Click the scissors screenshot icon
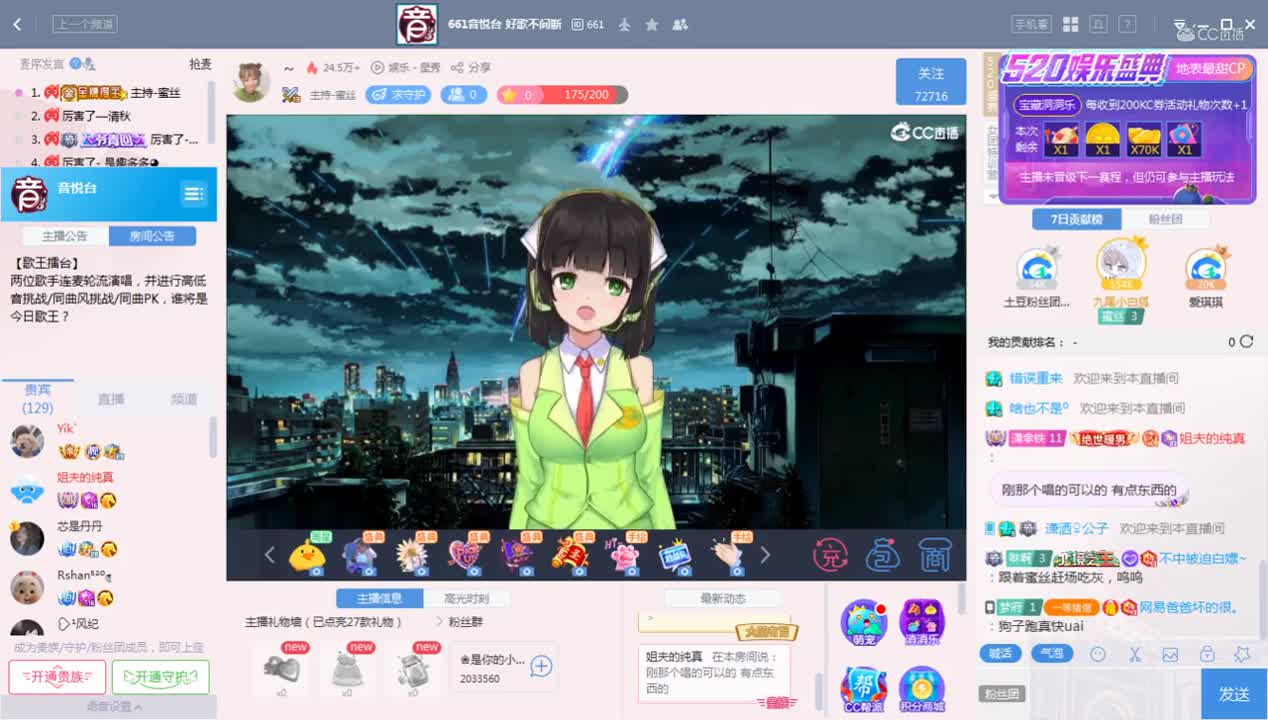 tap(1135, 654)
